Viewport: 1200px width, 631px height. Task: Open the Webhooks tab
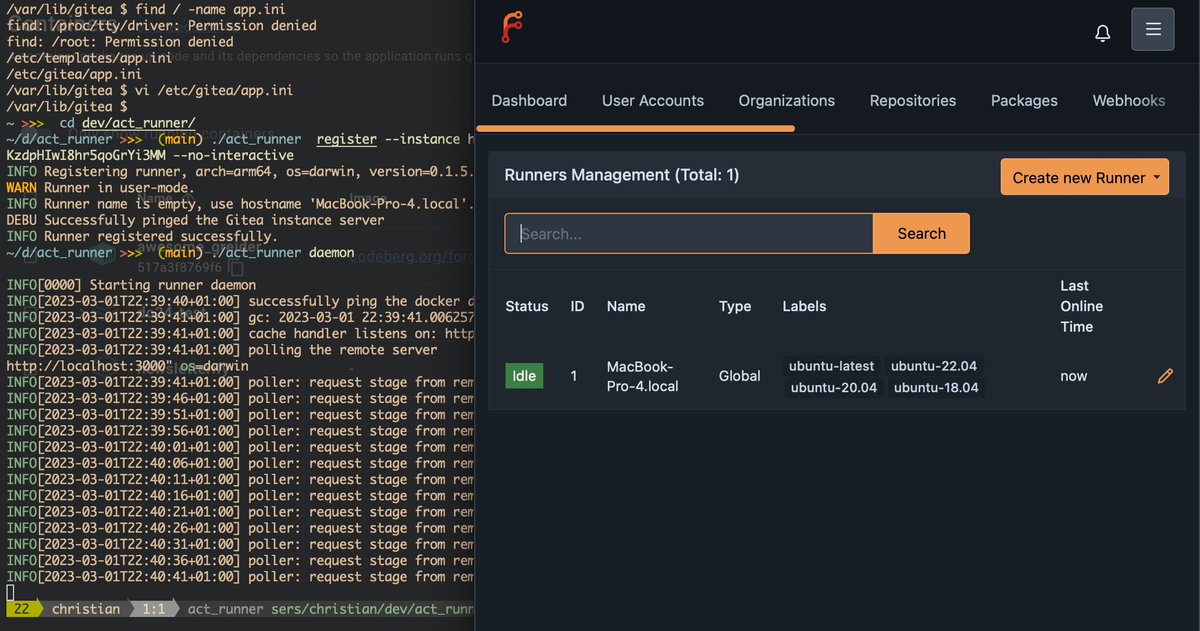click(x=1129, y=100)
